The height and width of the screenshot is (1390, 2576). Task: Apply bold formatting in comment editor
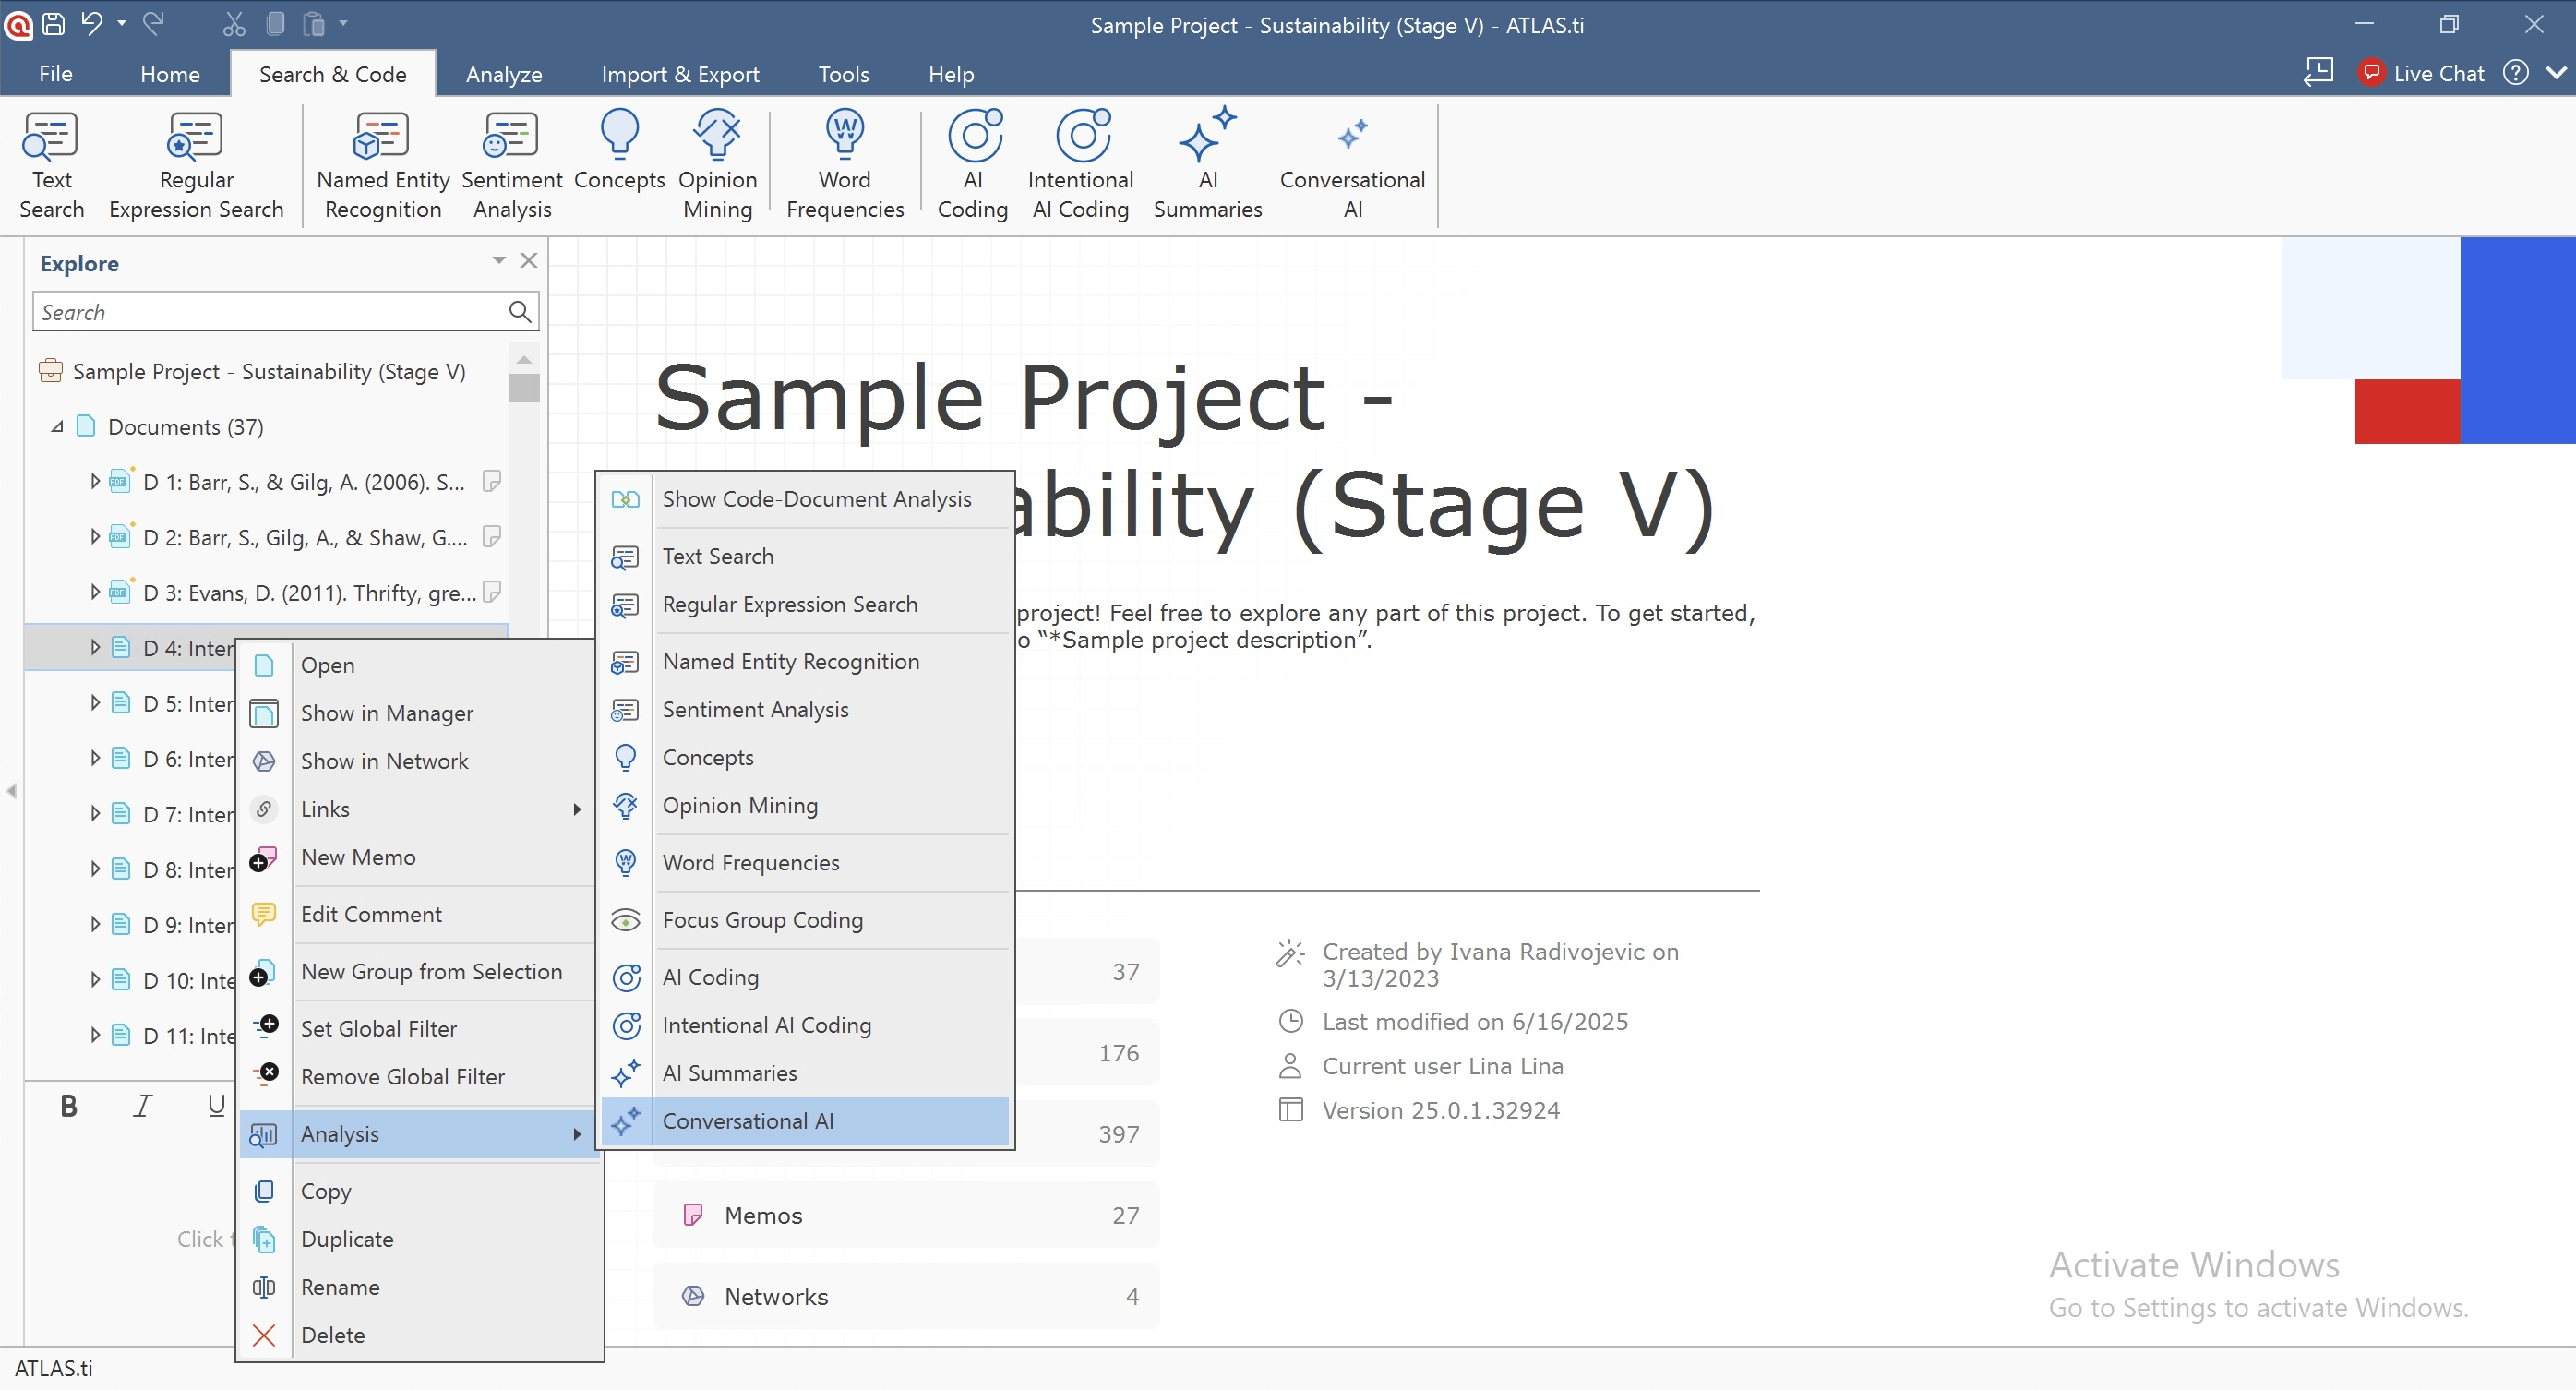click(68, 1105)
